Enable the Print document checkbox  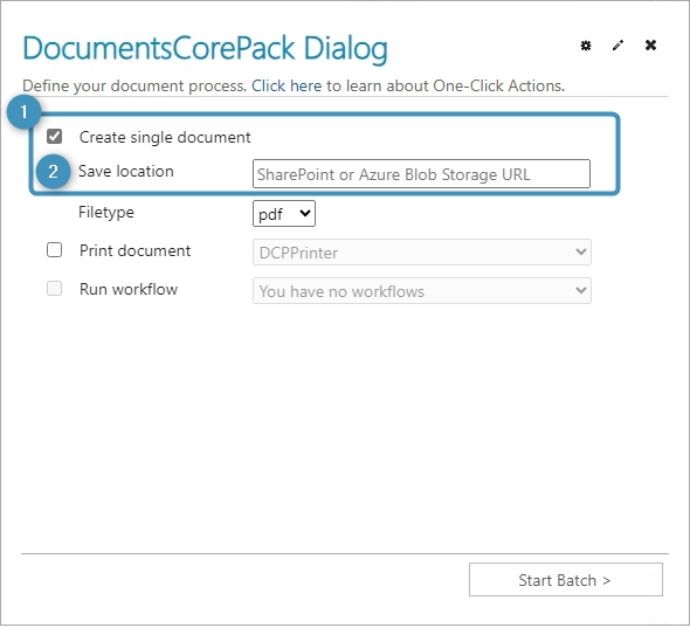click(x=55, y=251)
